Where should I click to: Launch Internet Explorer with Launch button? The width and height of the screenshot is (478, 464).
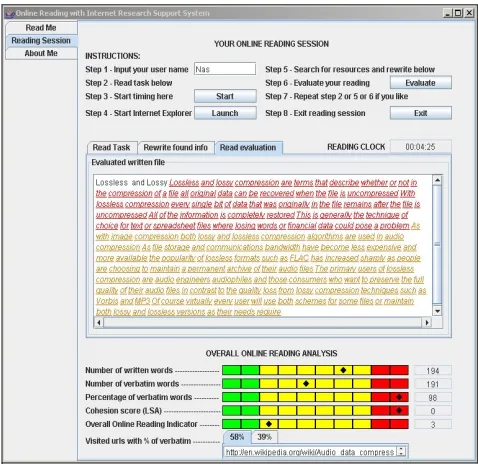225,113
